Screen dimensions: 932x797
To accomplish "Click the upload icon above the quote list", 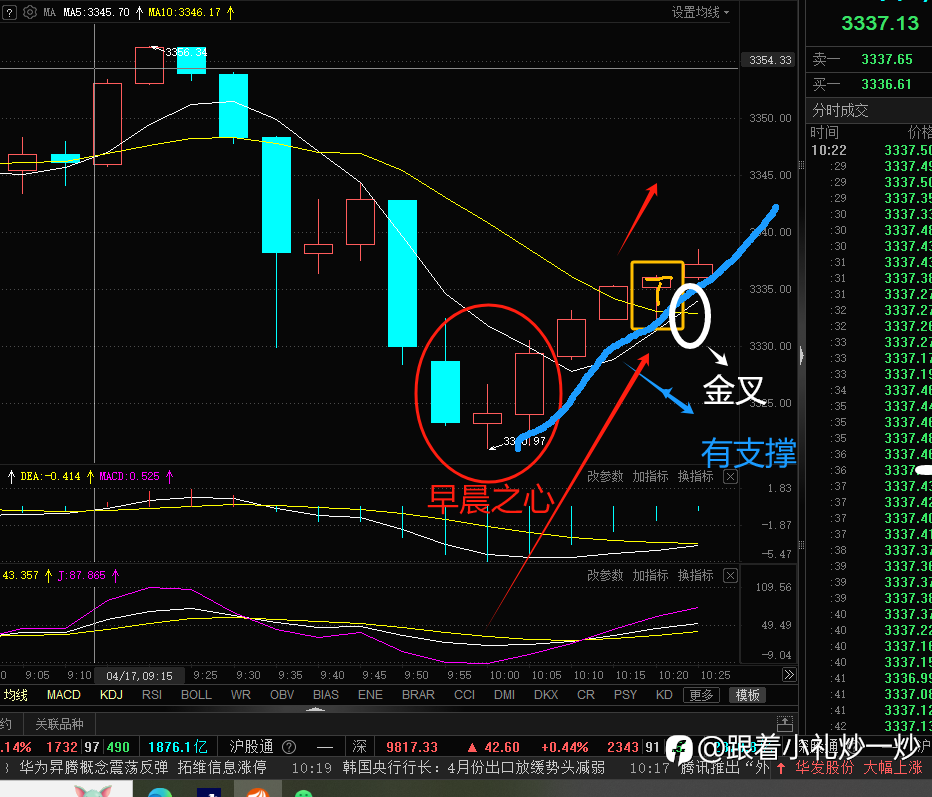I will [x=785, y=723].
